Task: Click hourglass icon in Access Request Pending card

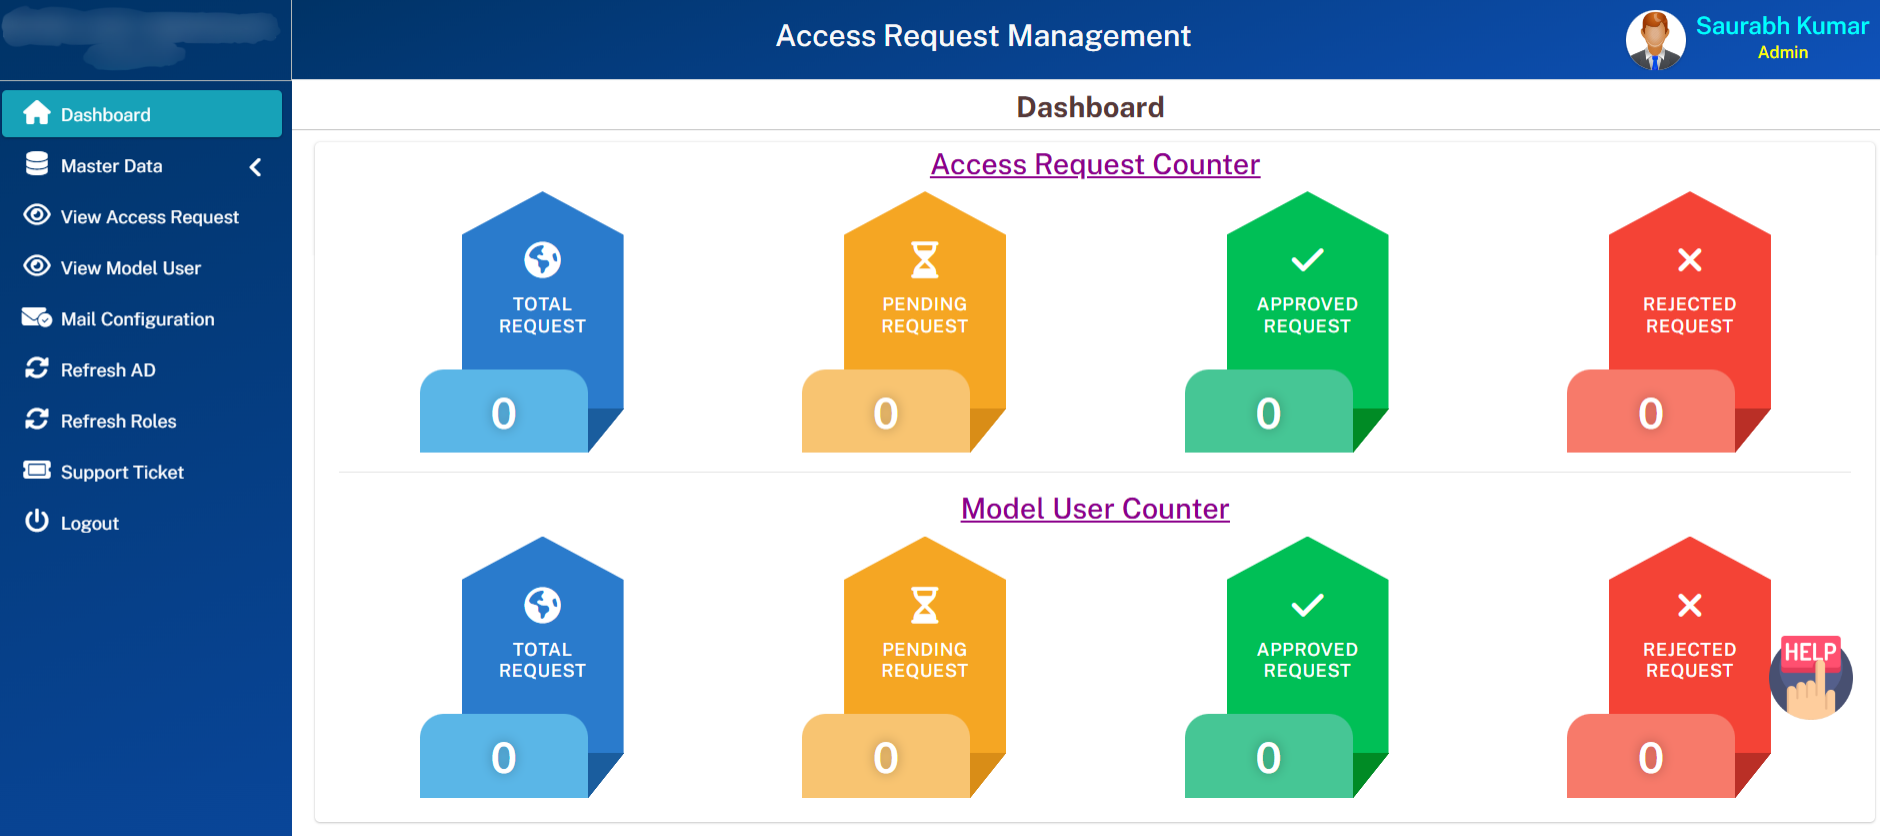Action: pos(925,260)
